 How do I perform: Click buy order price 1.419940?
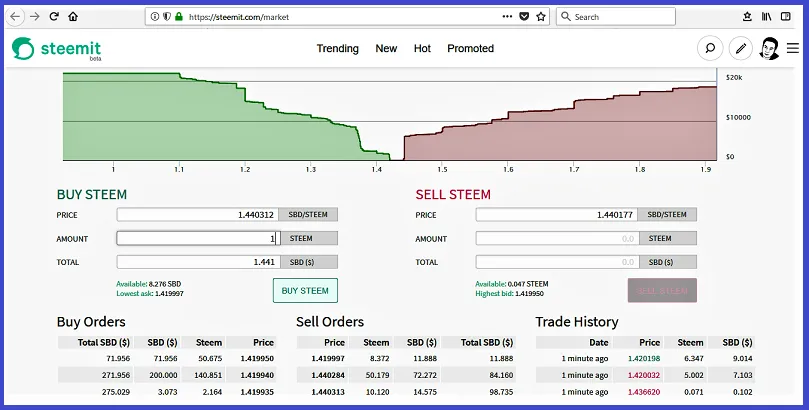pyautogui.click(x=257, y=375)
